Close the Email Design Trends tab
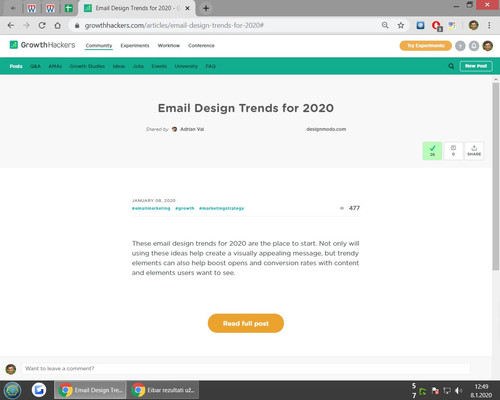Screen dimensions: 500x400 188,8
